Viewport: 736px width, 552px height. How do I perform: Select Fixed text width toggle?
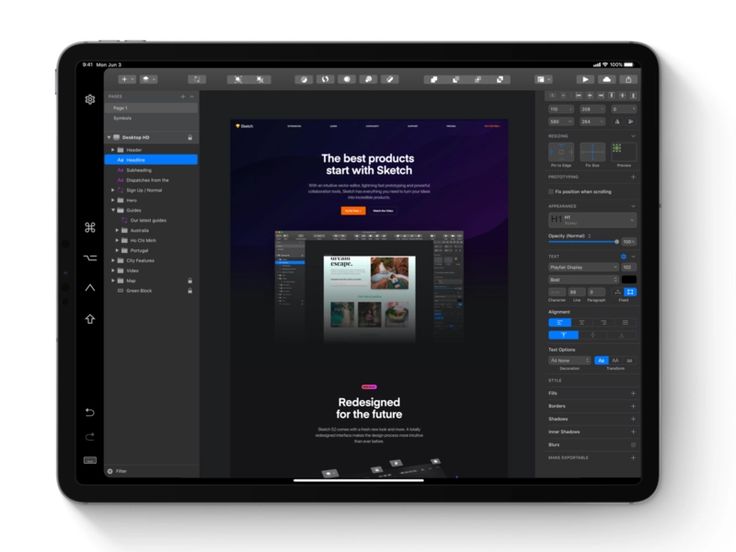630,292
